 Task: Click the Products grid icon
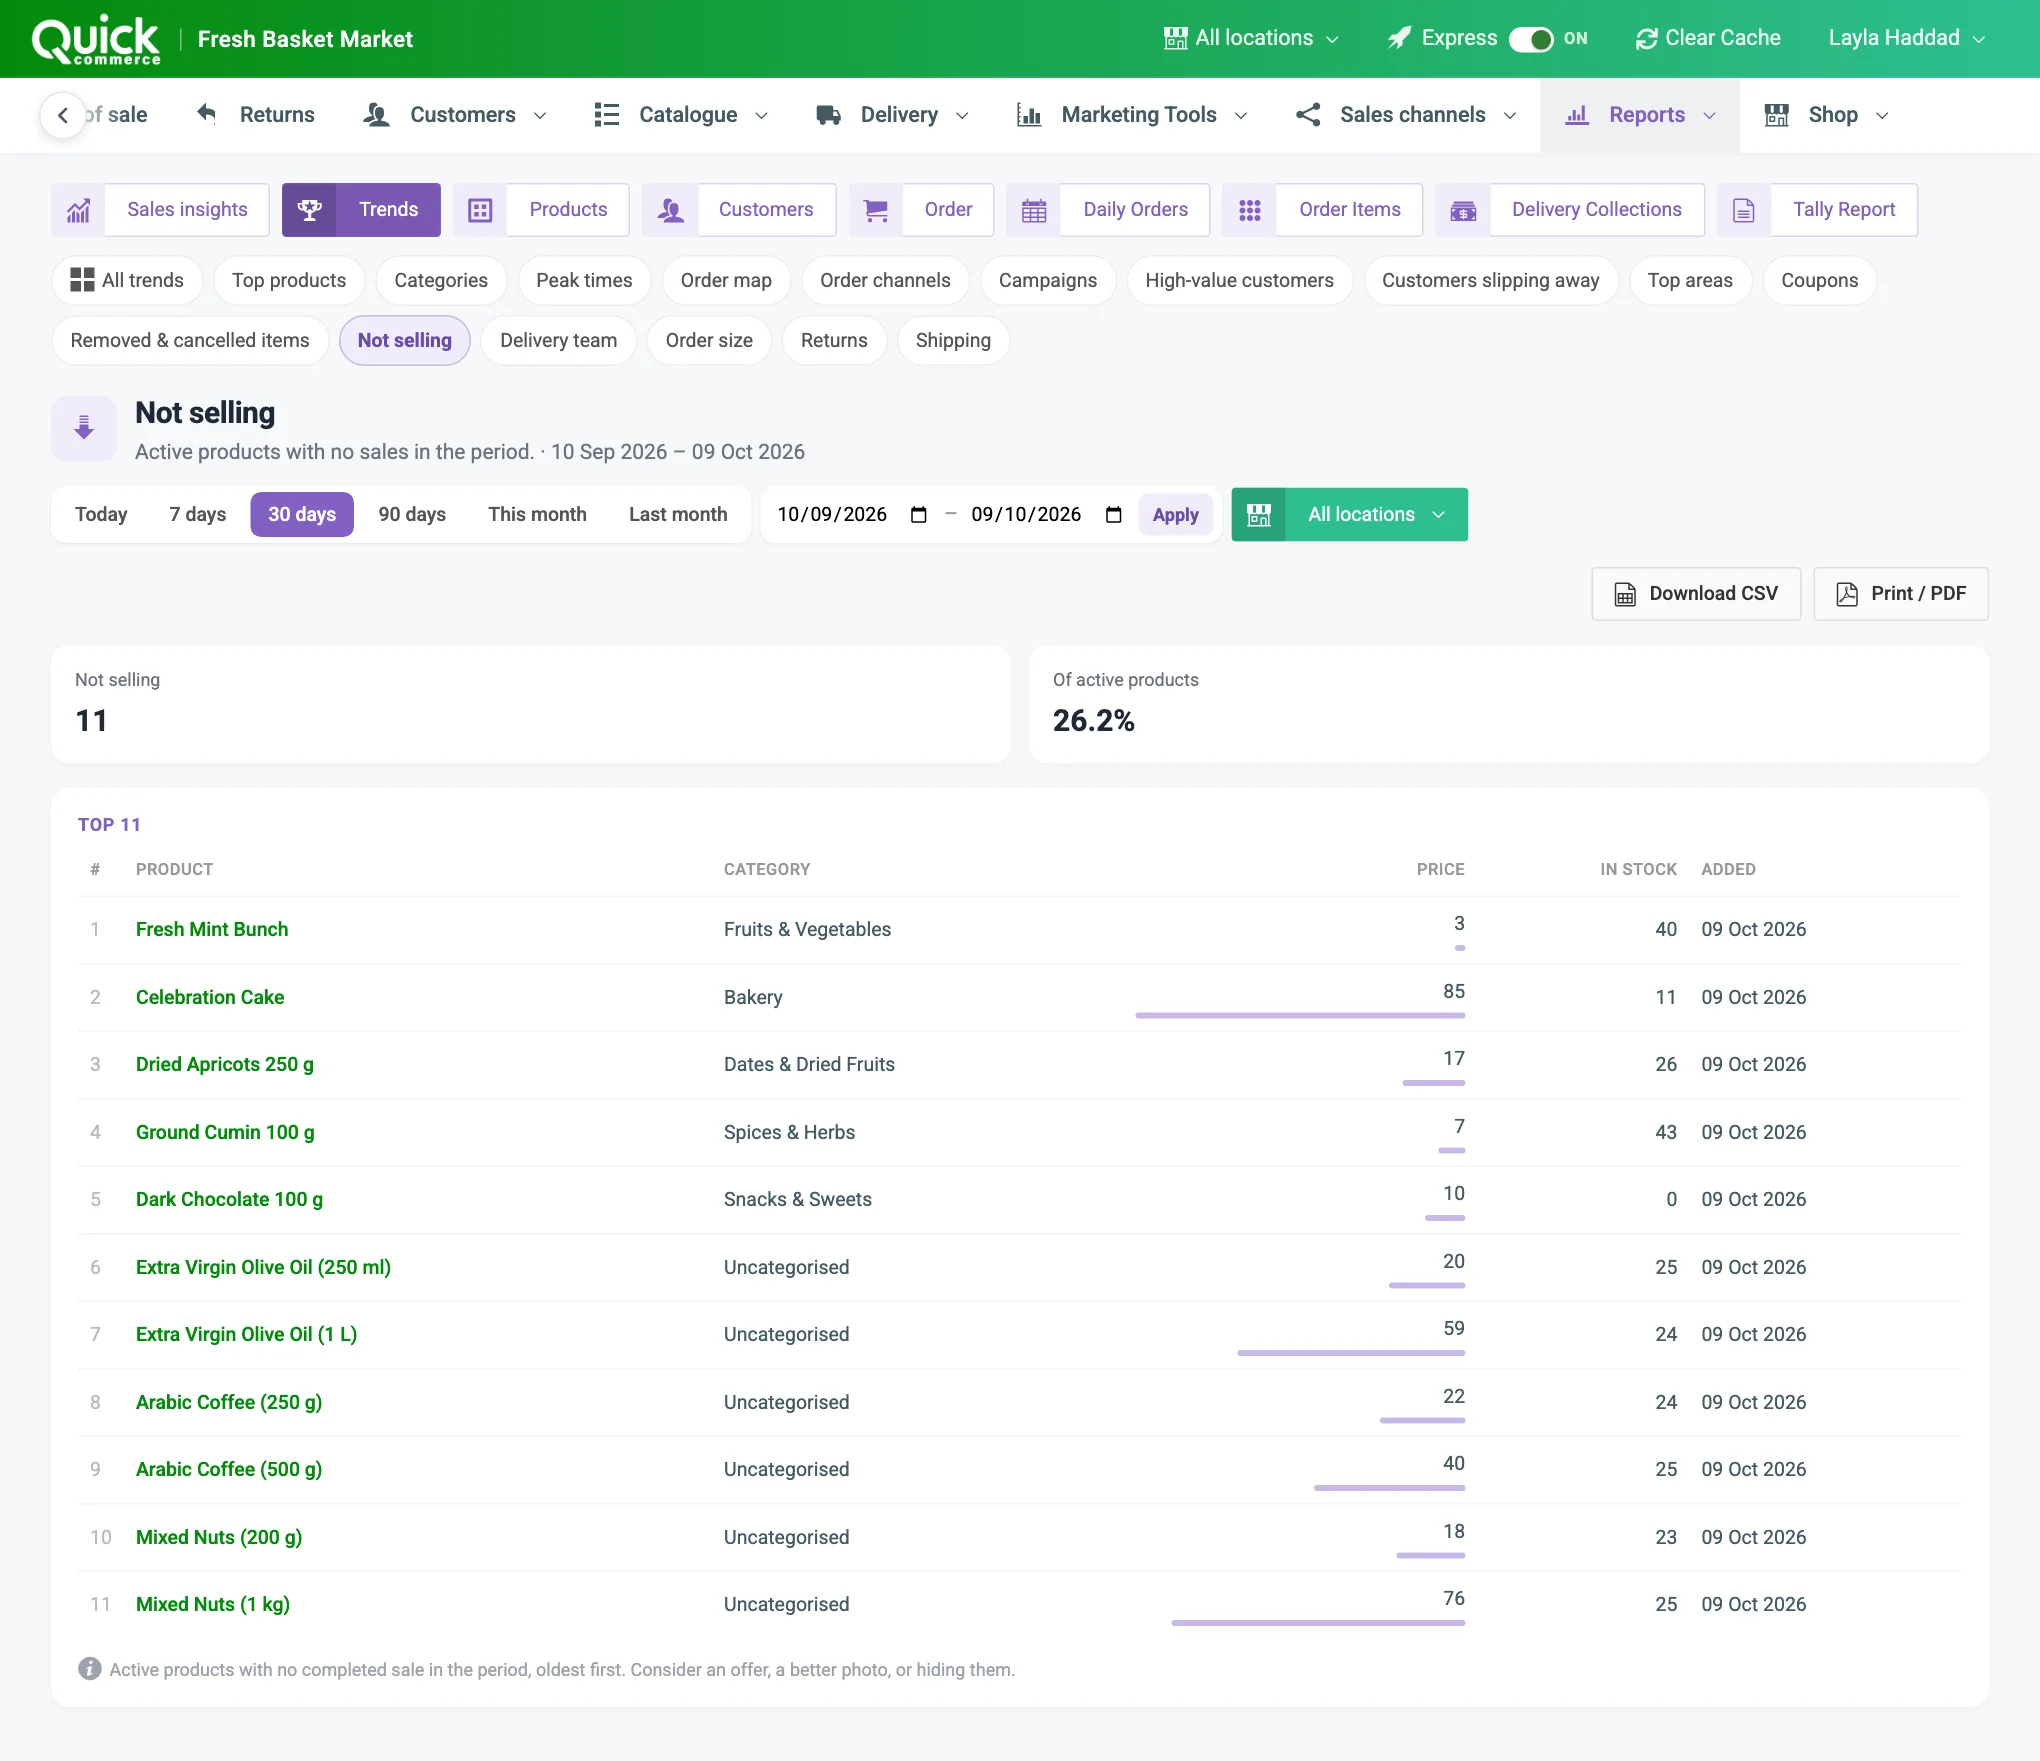480,210
